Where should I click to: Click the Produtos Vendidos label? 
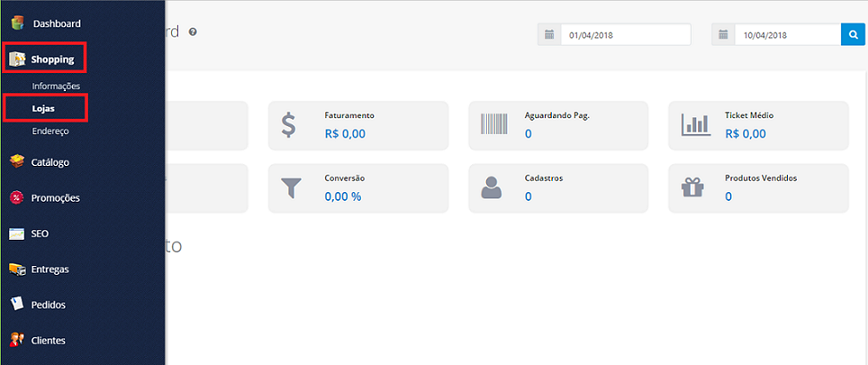(761, 178)
